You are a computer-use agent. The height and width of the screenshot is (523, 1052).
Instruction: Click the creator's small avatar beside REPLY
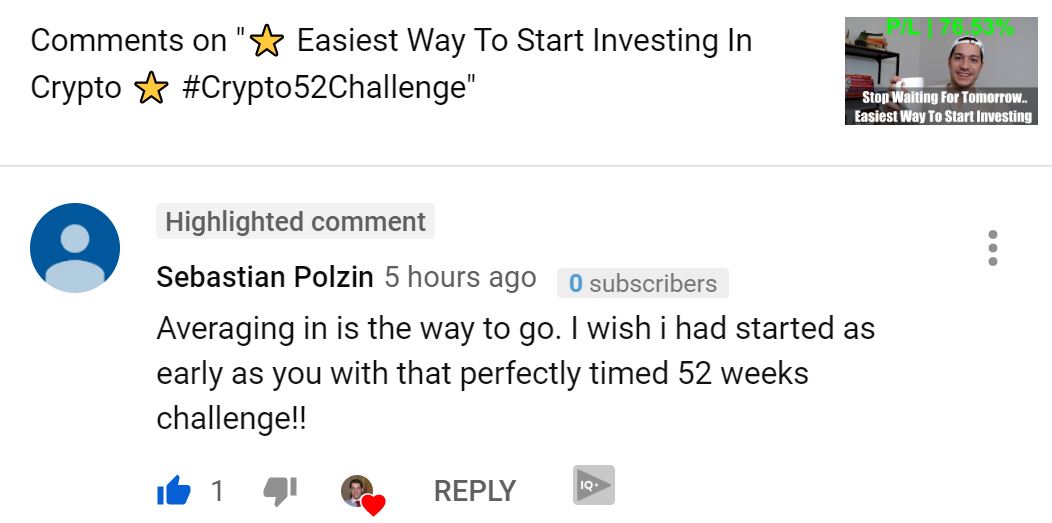click(355, 490)
